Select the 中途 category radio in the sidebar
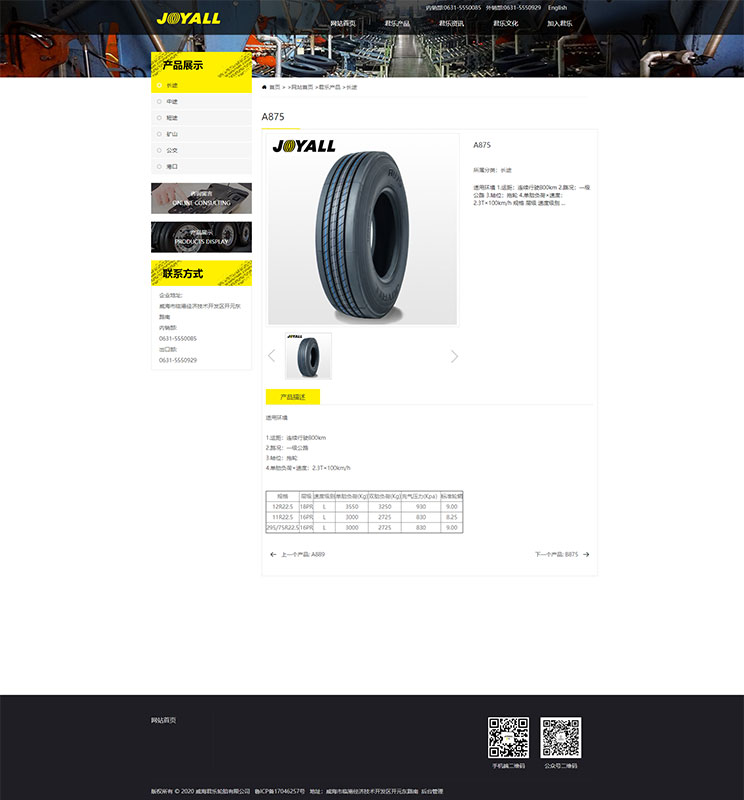This screenshot has height=800, width=744. click(x=159, y=102)
